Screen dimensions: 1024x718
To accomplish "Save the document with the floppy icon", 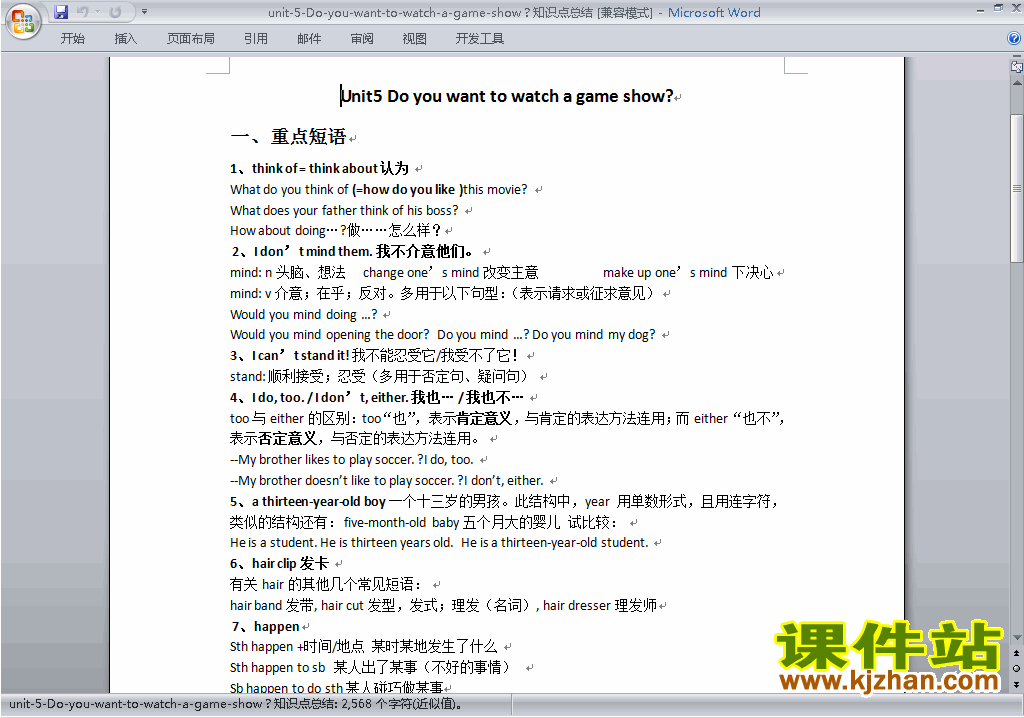I will (61, 12).
